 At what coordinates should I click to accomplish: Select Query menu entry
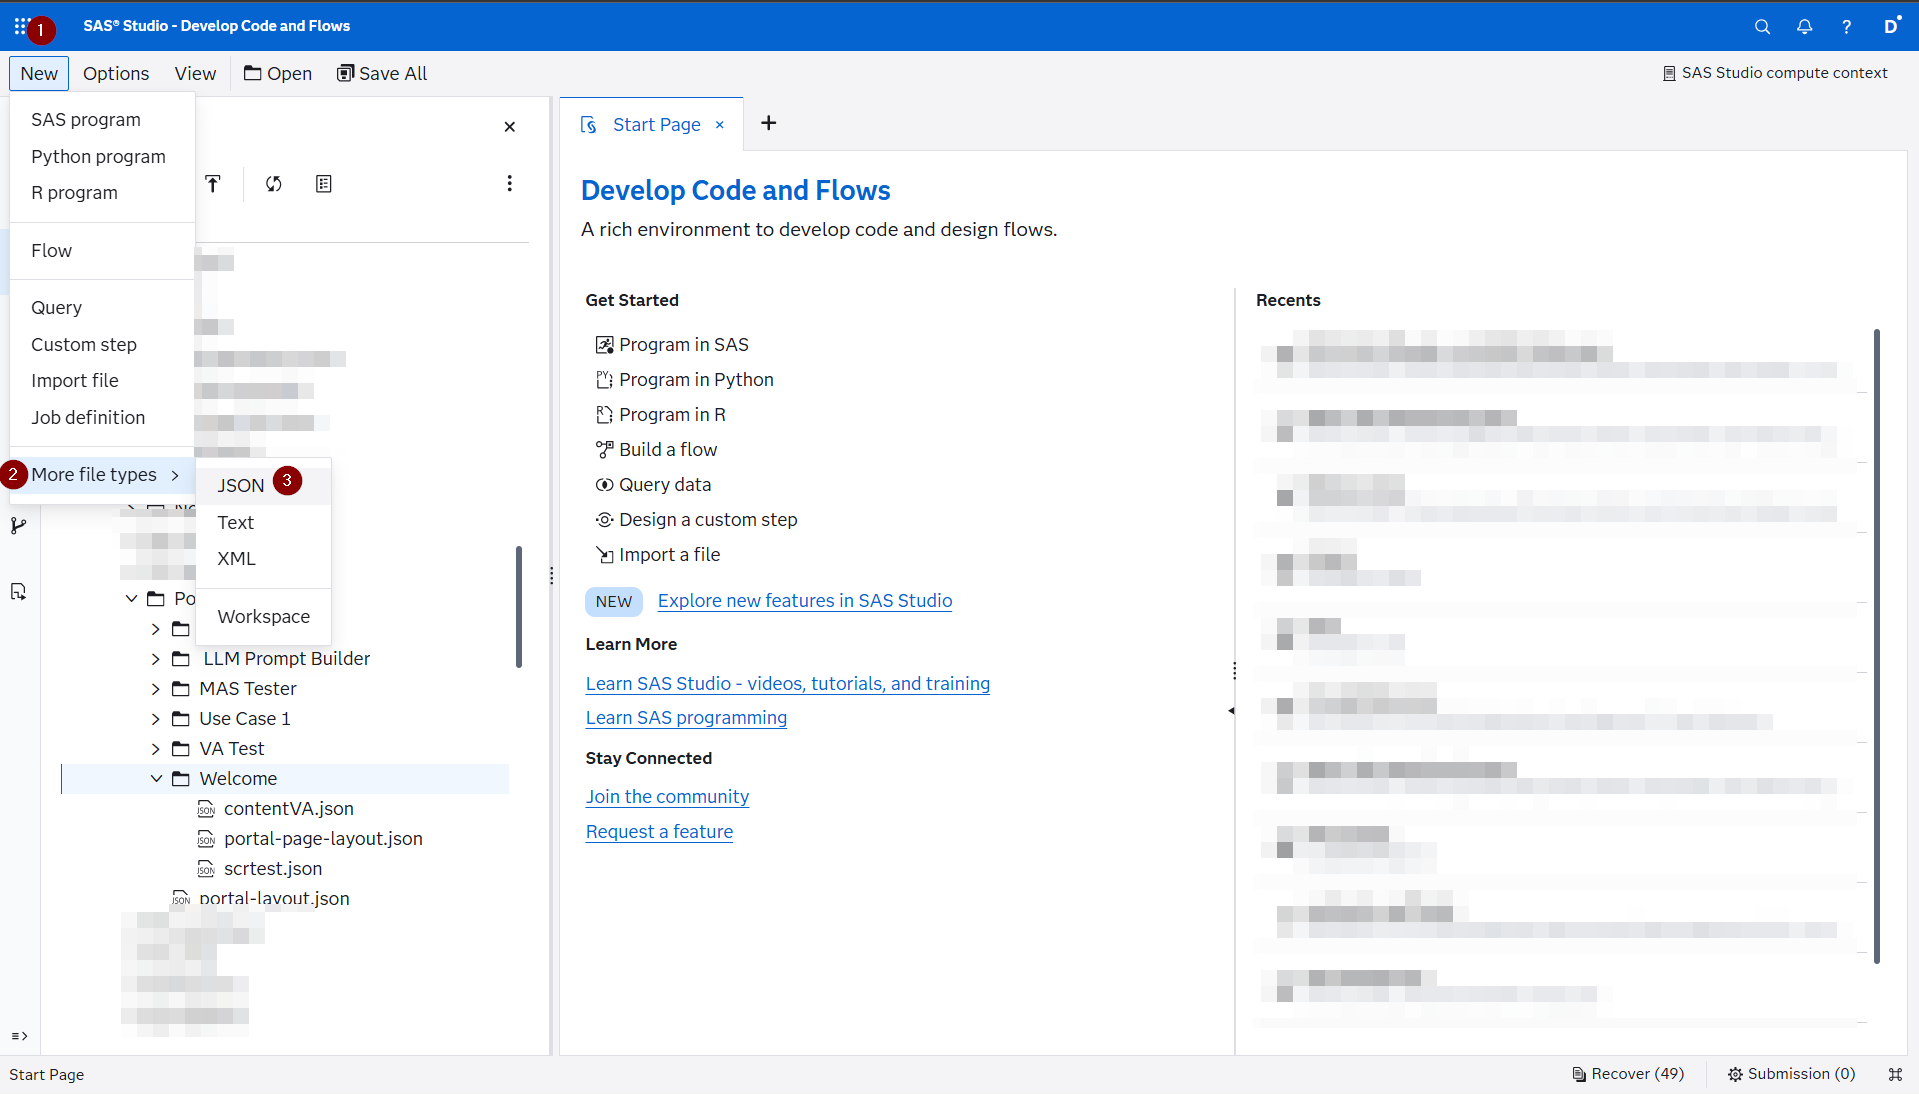tap(102, 308)
